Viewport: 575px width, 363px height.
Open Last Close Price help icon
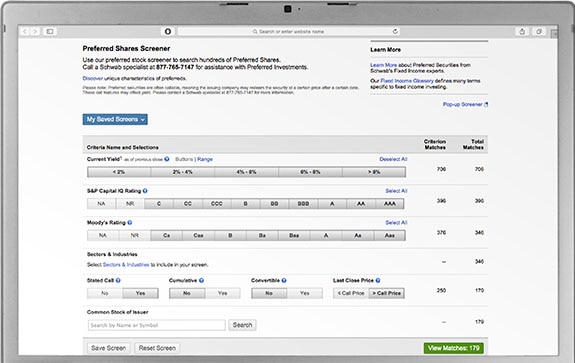coord(378,280)
